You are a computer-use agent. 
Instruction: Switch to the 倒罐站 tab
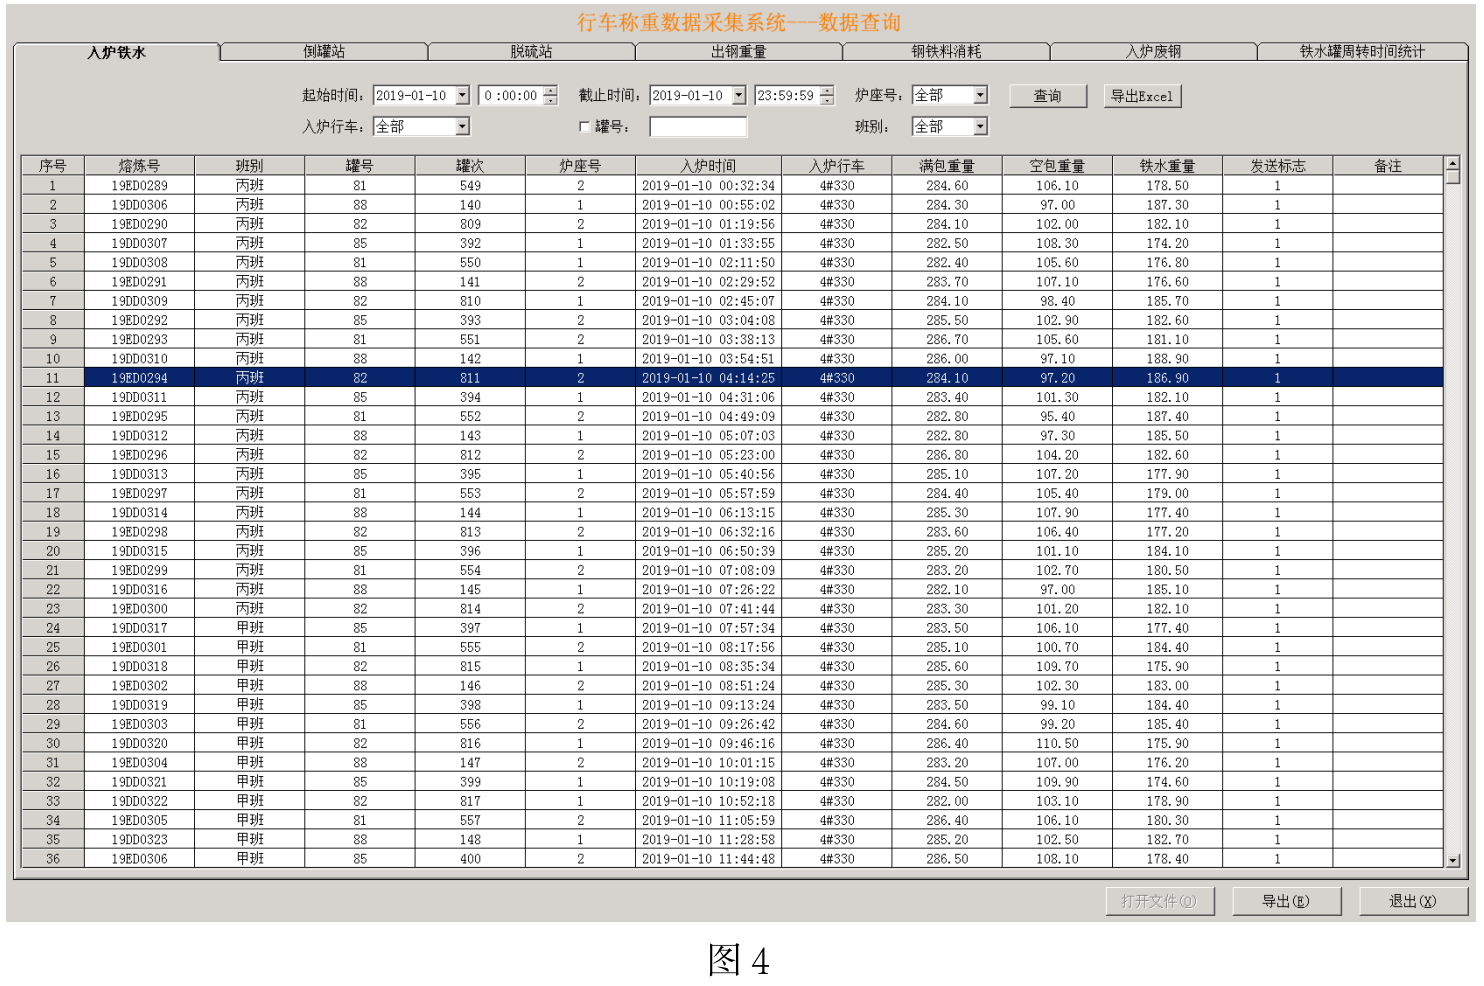click(323, 52)
